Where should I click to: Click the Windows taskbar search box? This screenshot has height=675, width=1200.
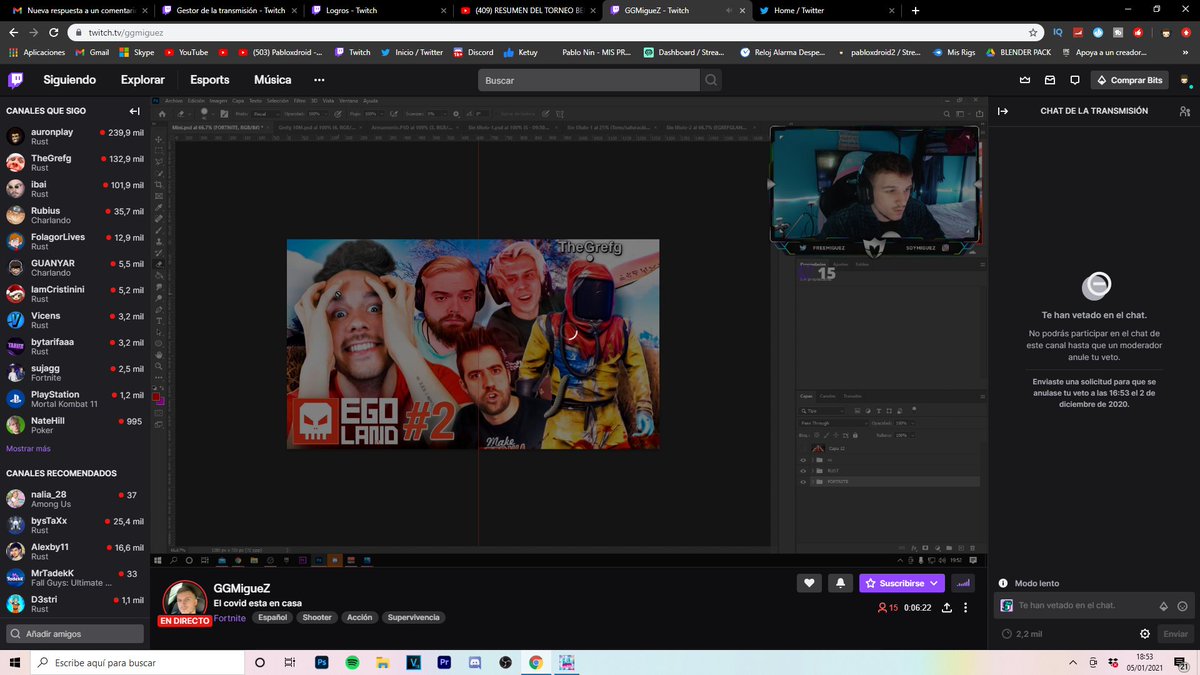coord(137,662)
